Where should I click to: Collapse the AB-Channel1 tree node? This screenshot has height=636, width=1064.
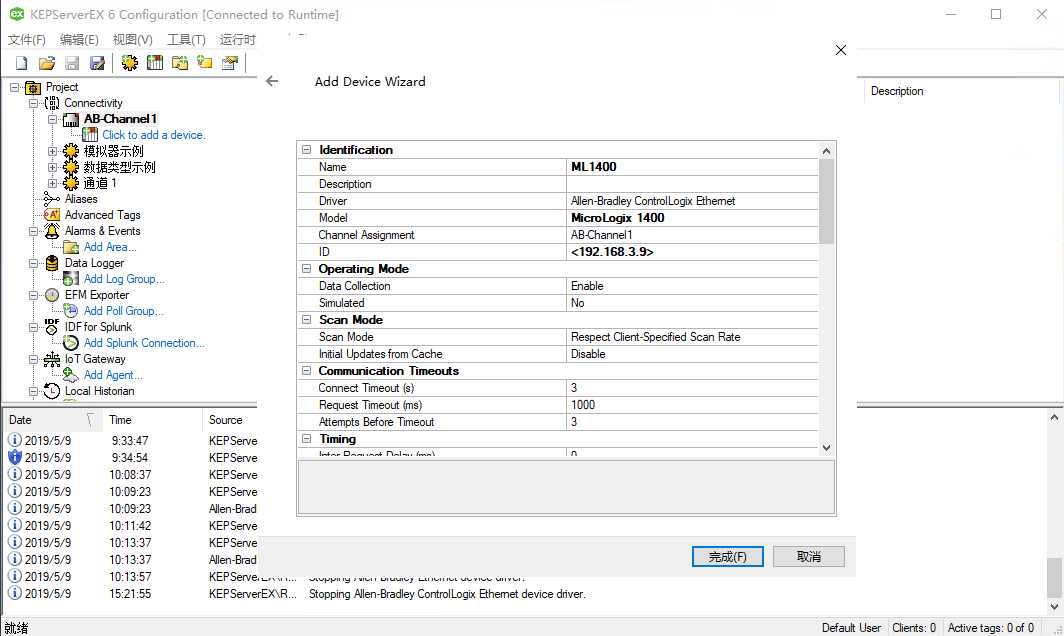click(52, 119)
